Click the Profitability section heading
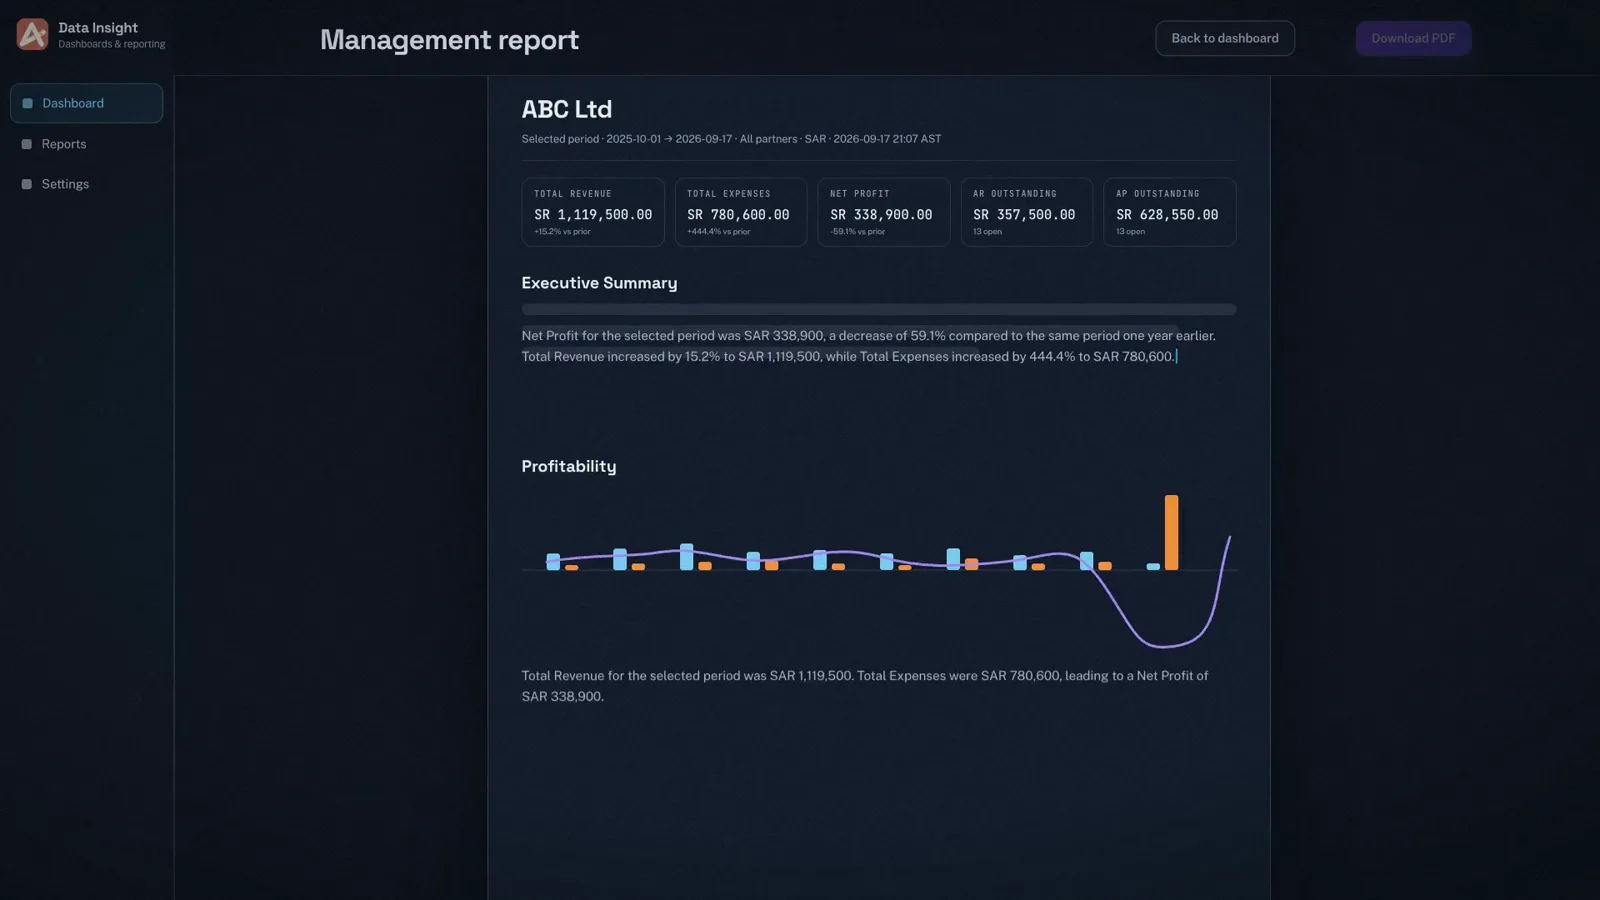This screenshot has height=900, width=1600. pyautogui.click(x=569, y=466)
